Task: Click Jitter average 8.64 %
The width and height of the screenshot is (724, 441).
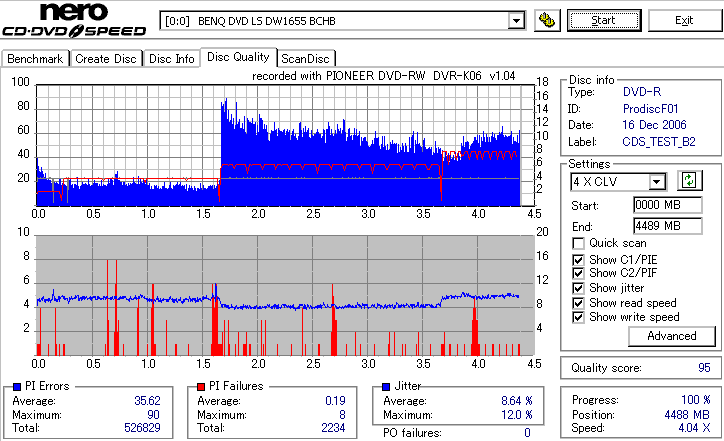Action: click(517, 400)
